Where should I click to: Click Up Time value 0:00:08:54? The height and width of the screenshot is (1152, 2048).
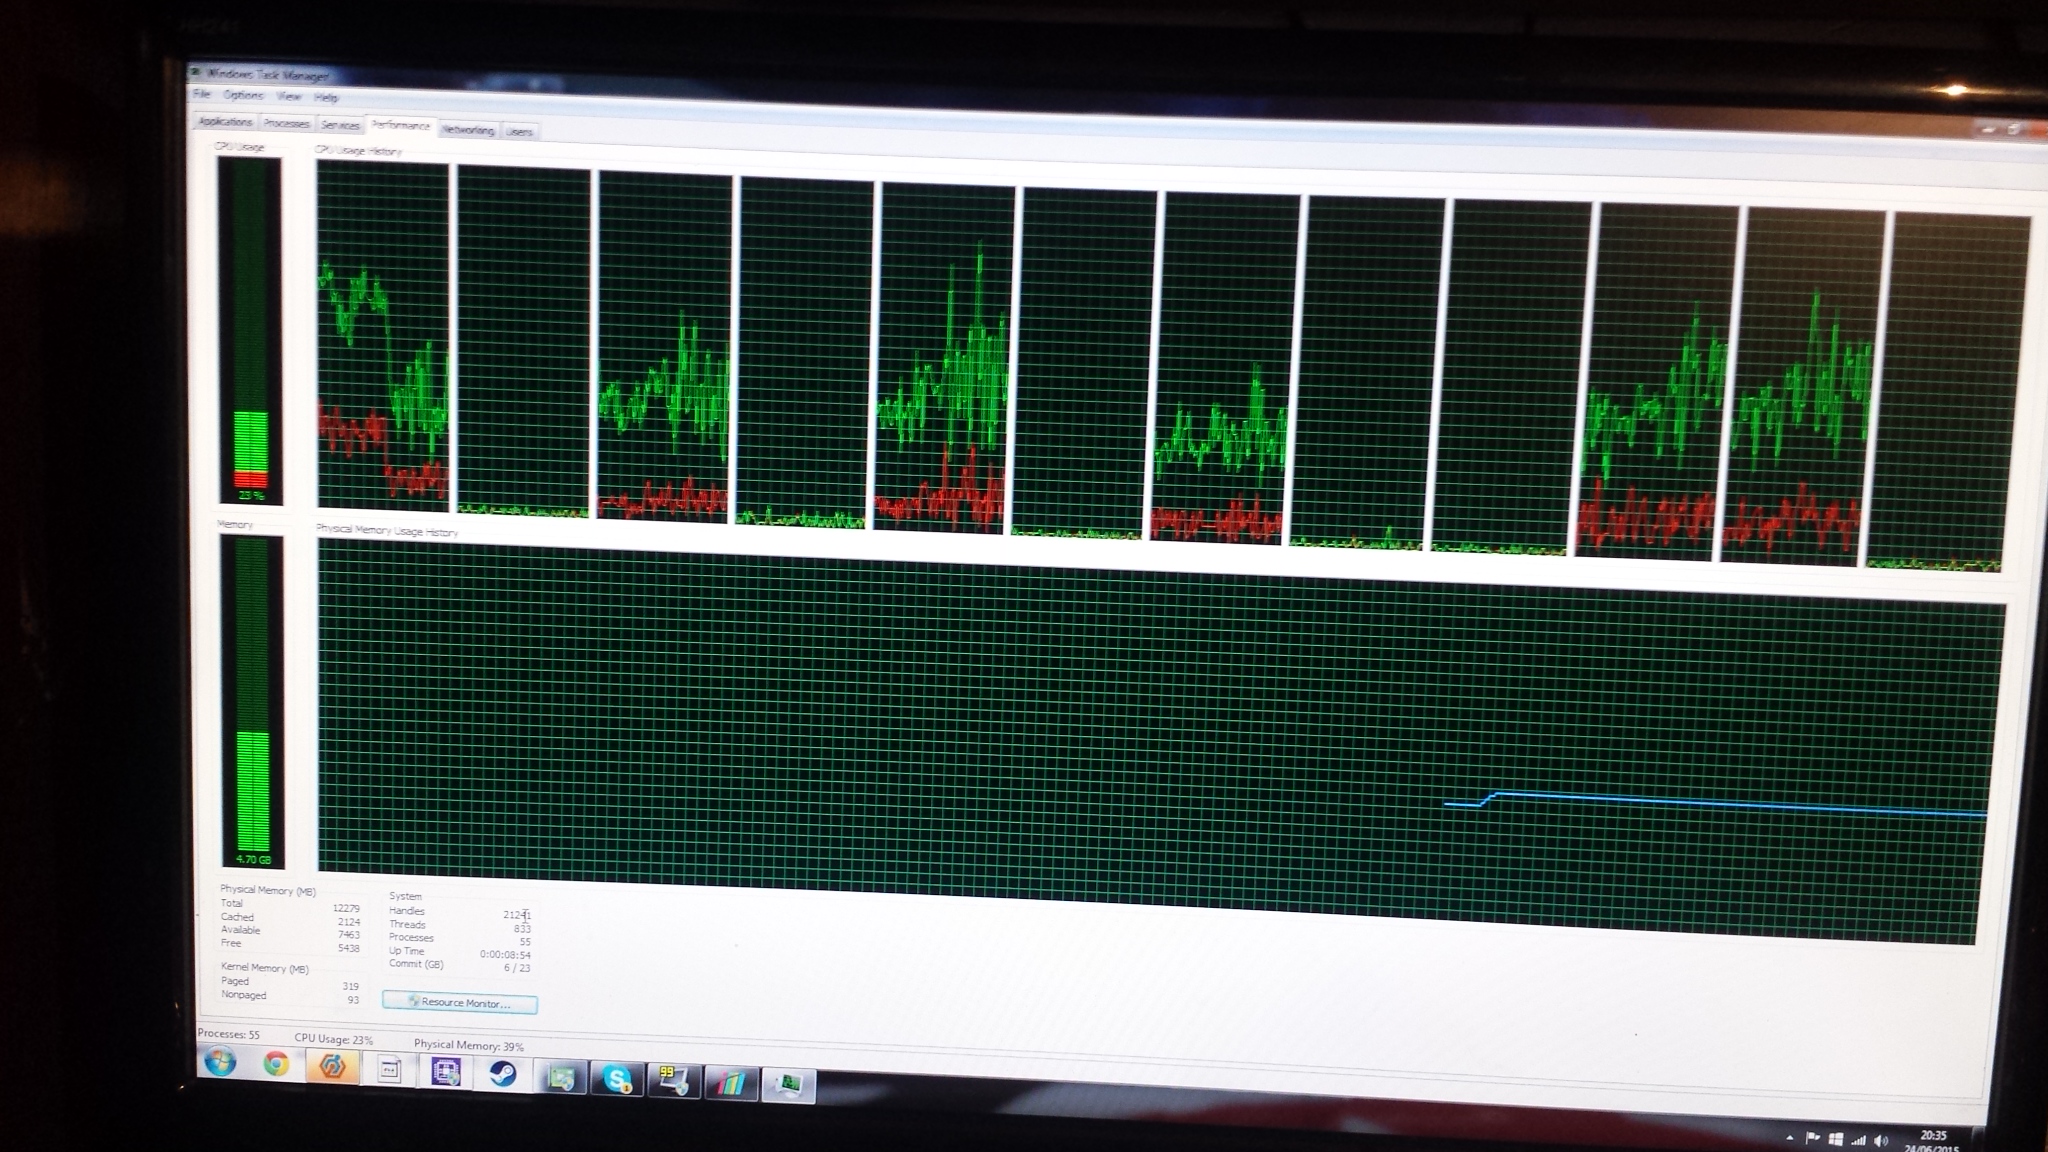pos(505,955)
